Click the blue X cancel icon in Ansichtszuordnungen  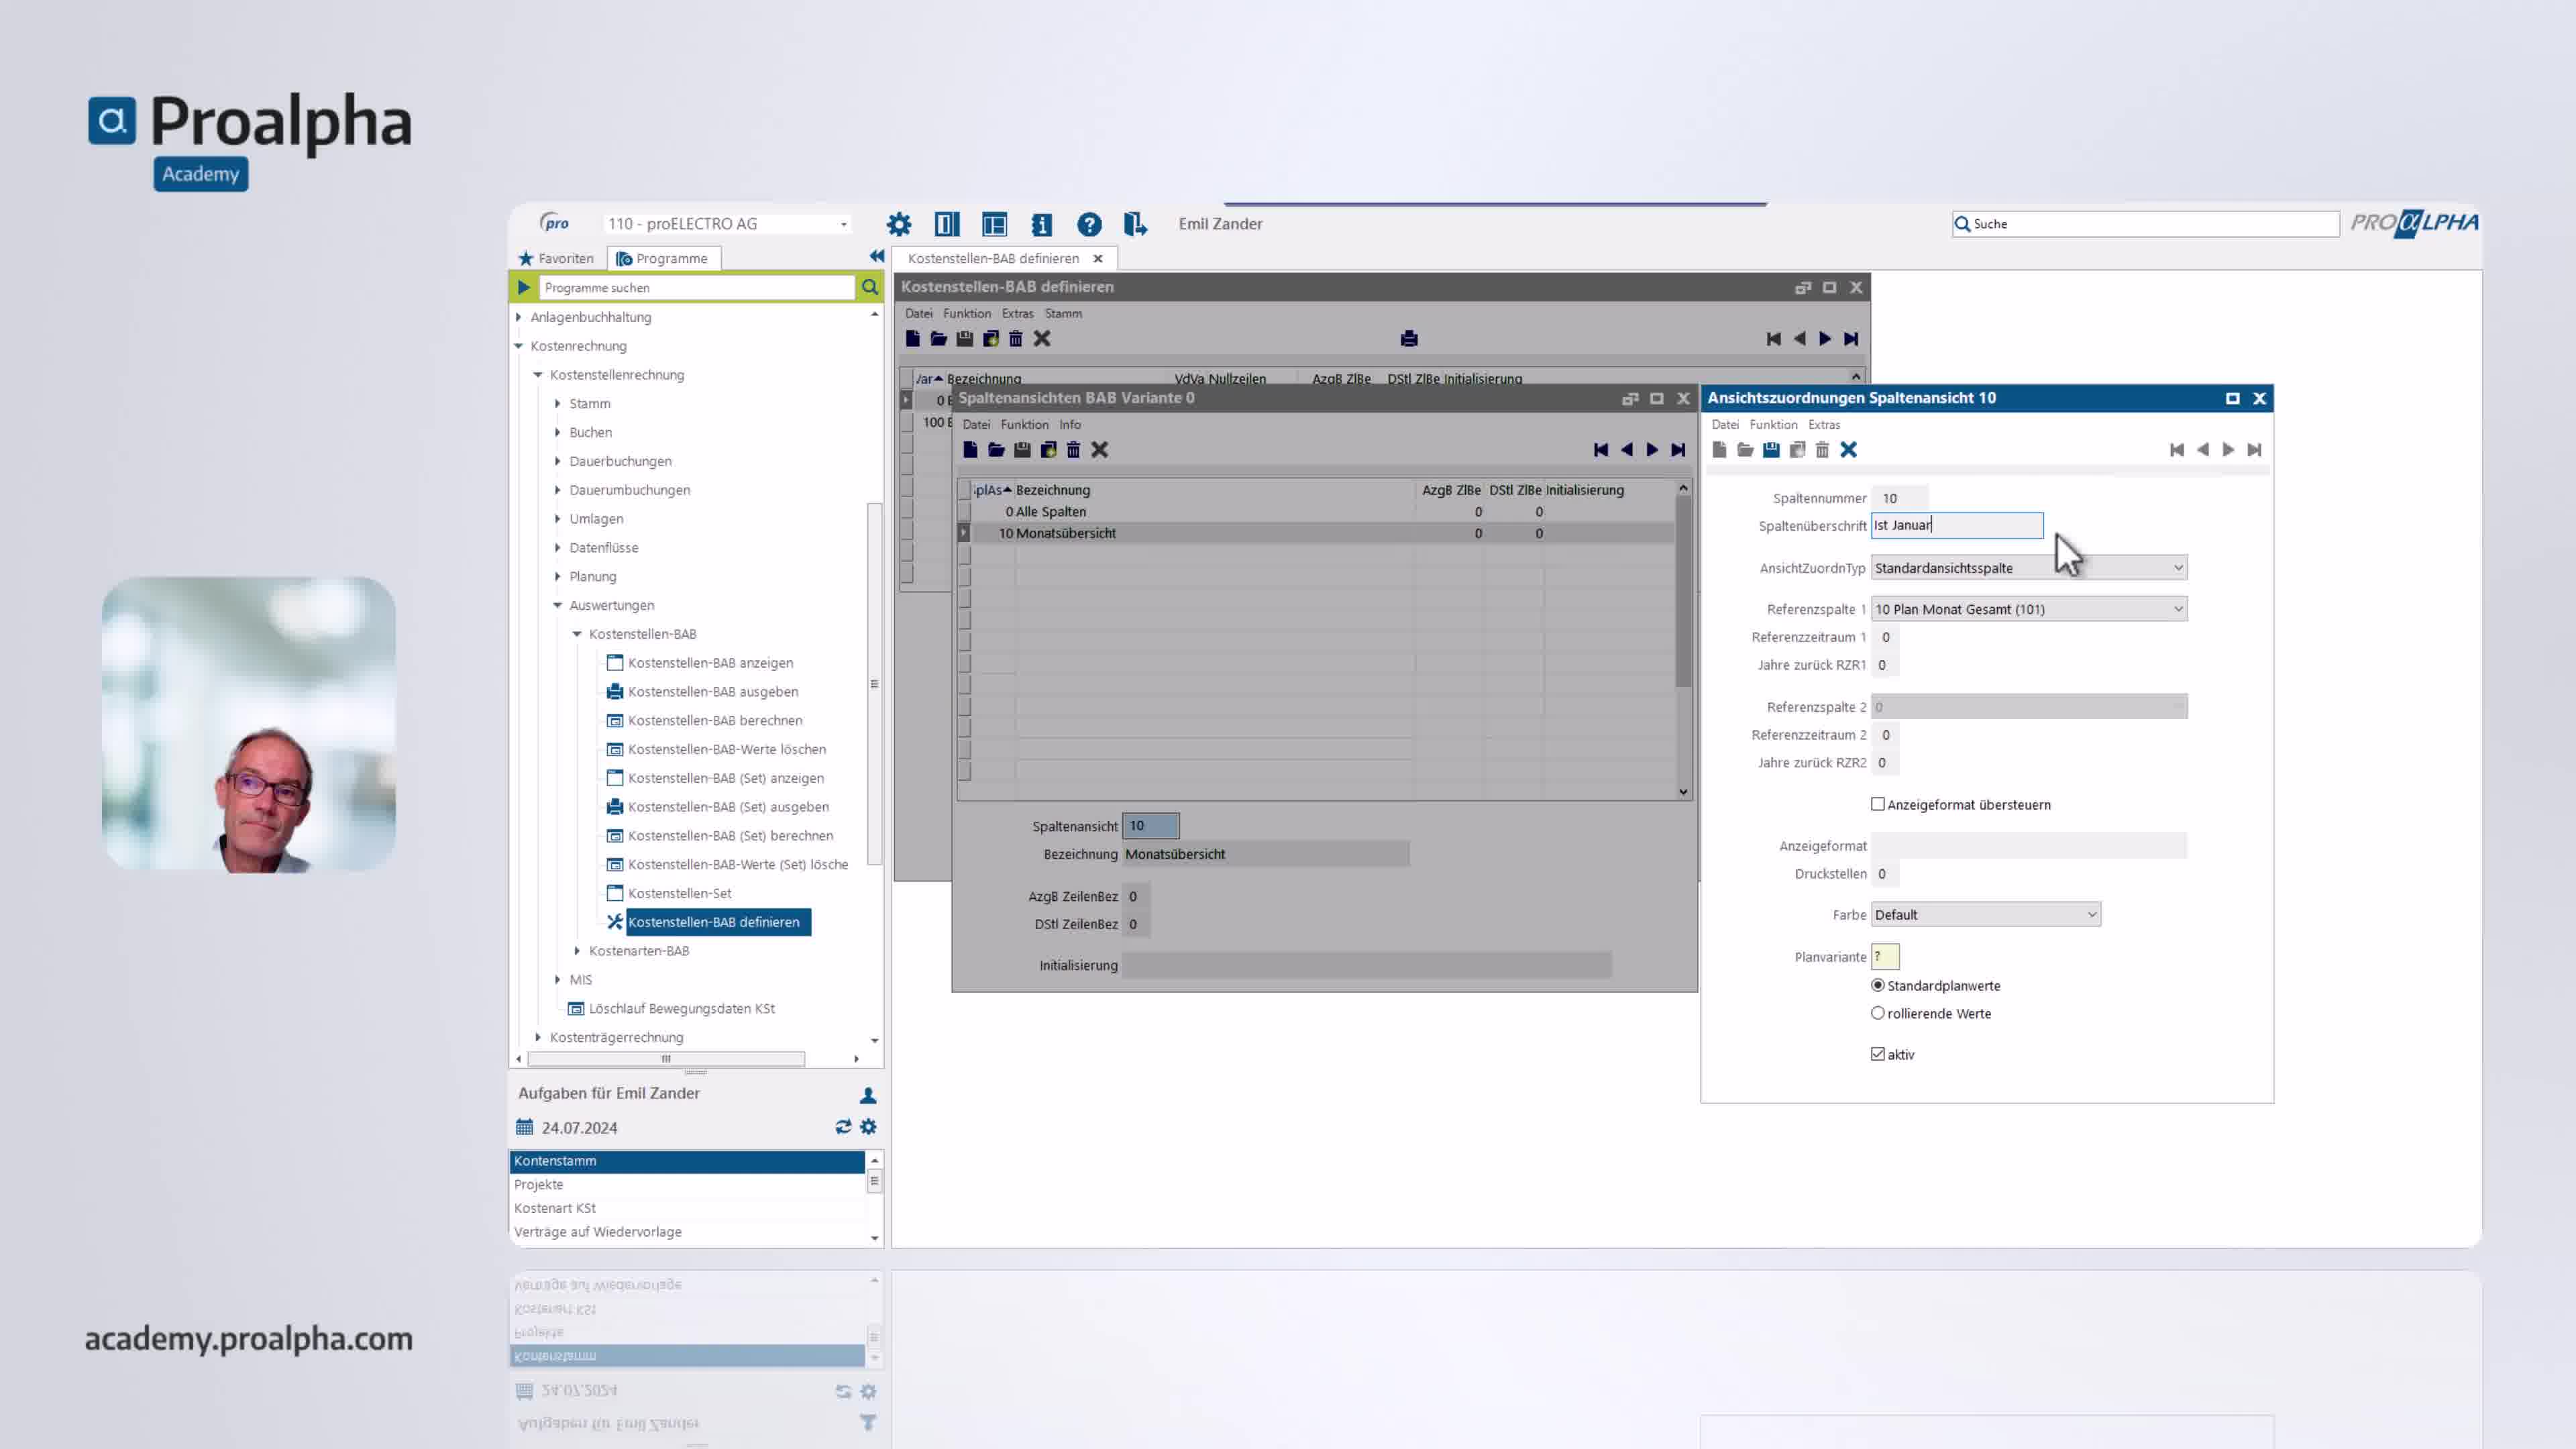pos(1848,450)
